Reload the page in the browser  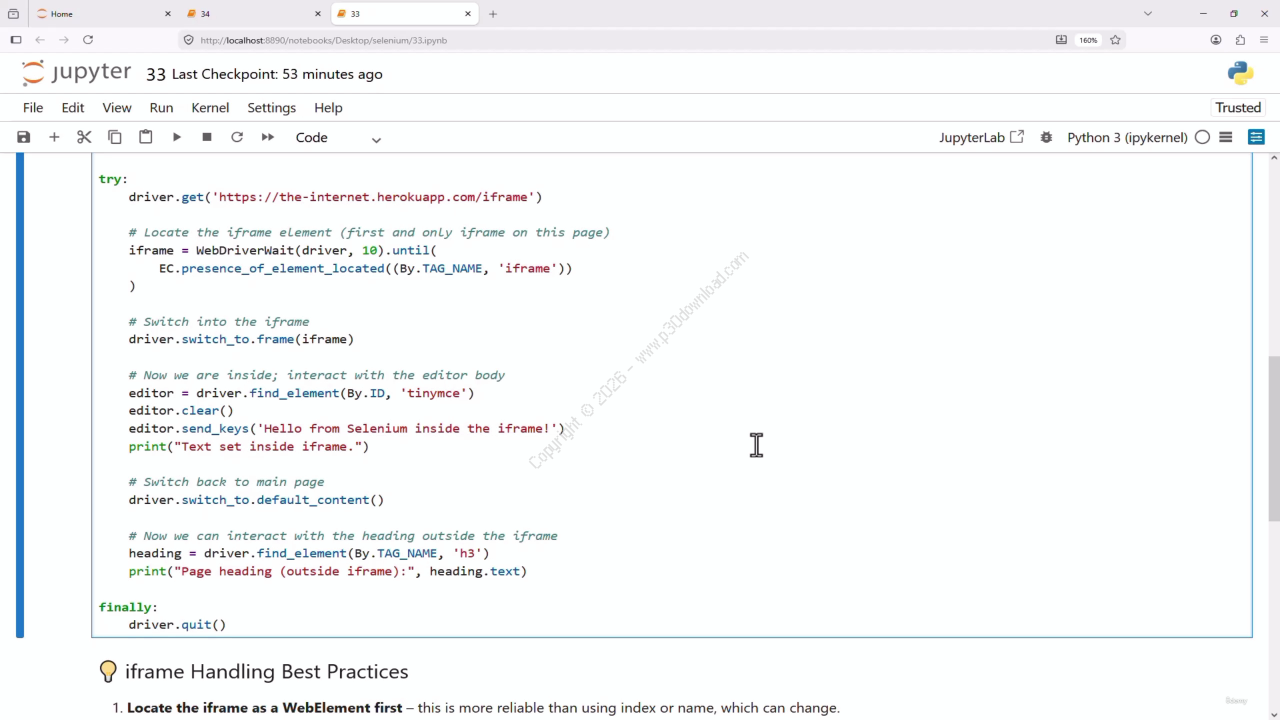[x=88, y=40]
